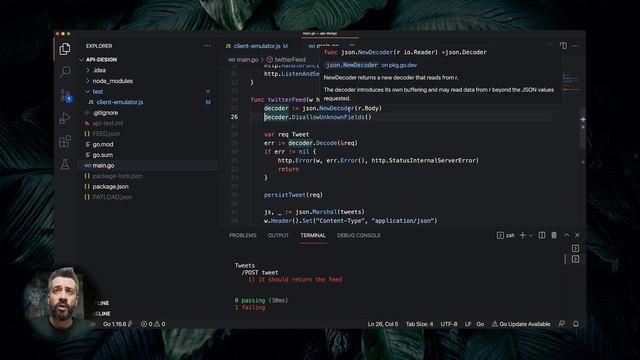This screenshot has height=360, width=640.
Task: Open FEED.json in the file tree
Action: [106, 134]
